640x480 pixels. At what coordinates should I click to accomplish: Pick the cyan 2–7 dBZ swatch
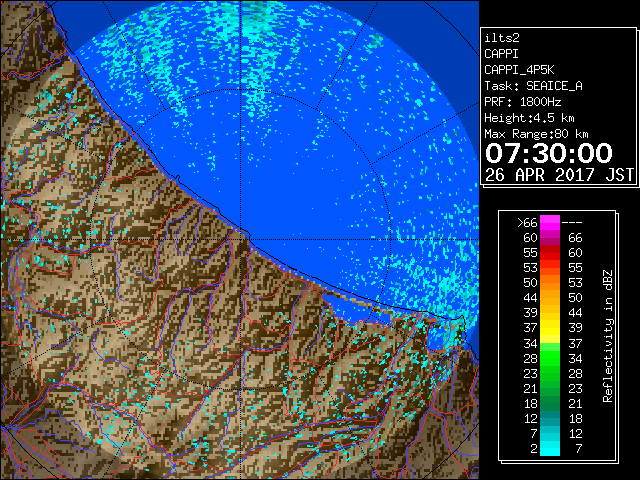[x=550, y=449]
